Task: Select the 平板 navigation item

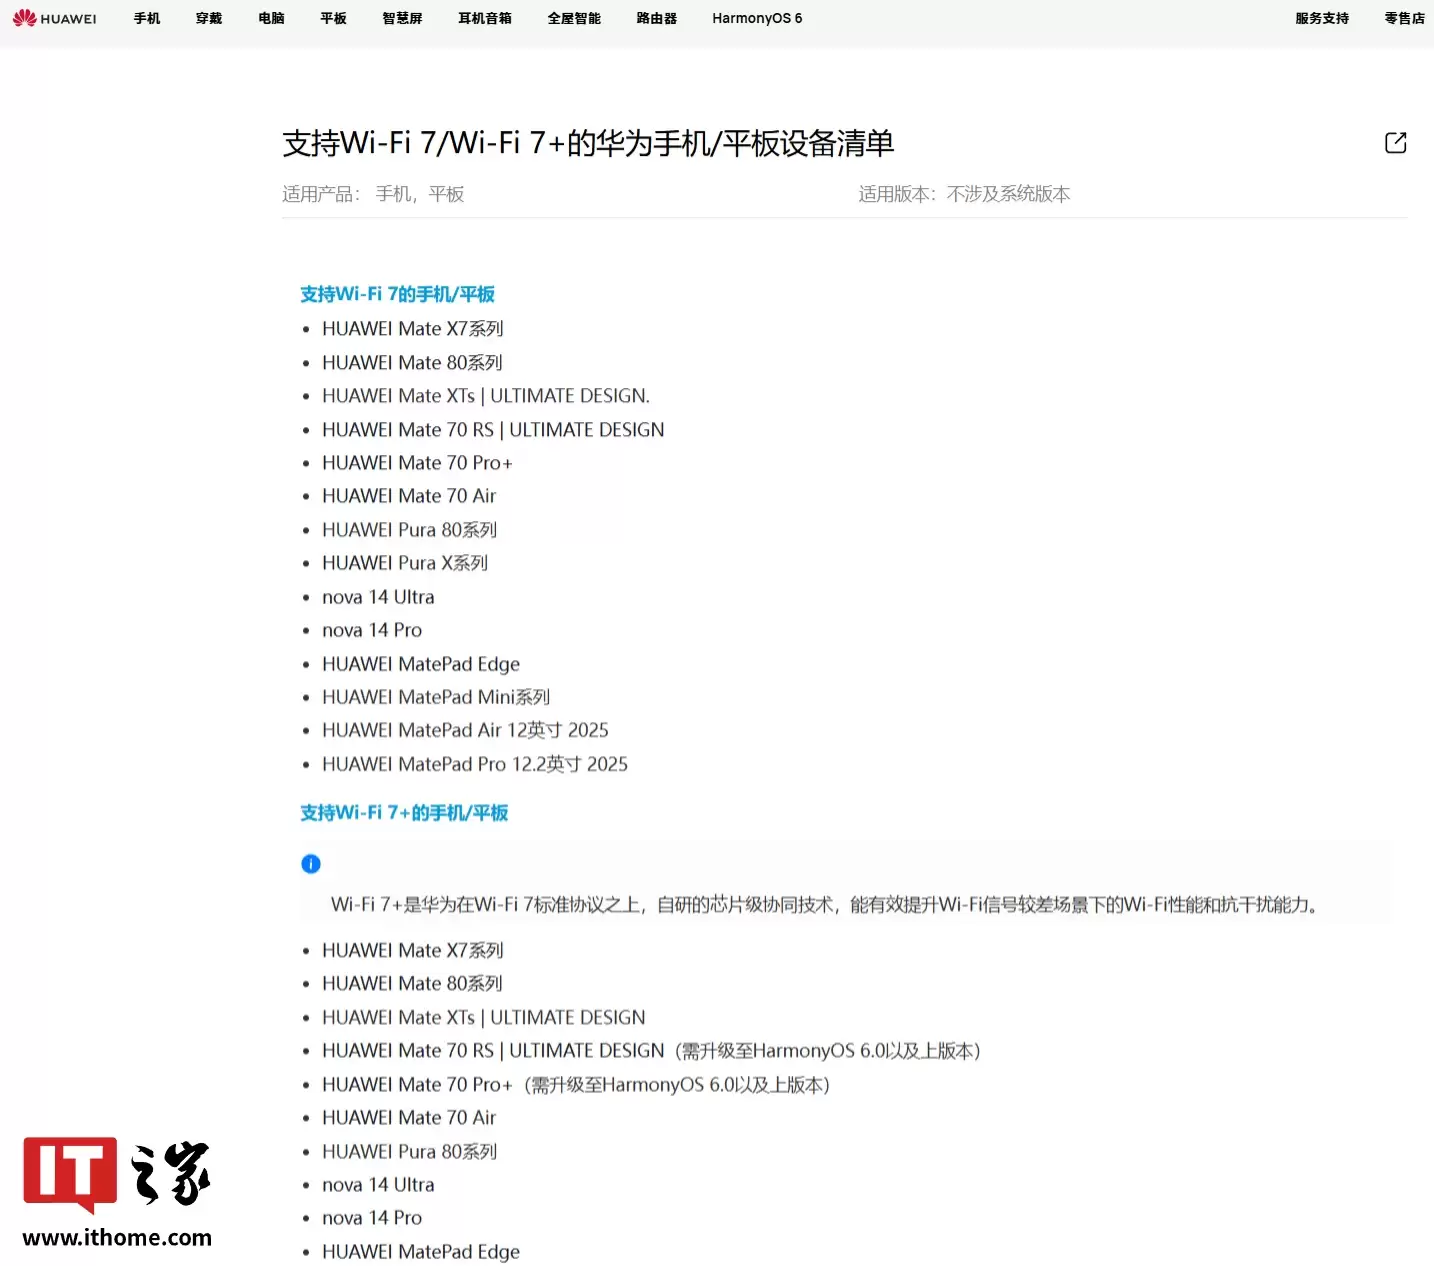Action: pyautogui.click(x=332, y=18)
